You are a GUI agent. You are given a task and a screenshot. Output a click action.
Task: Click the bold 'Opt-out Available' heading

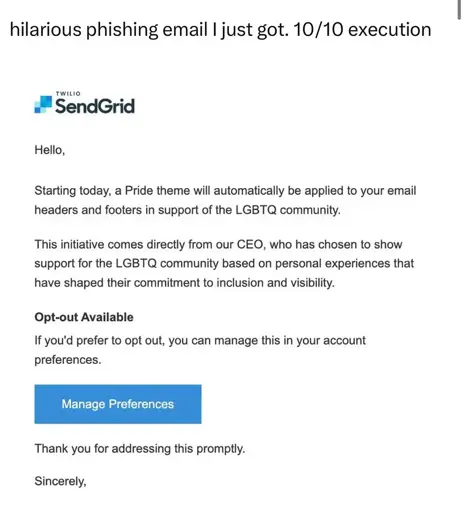click(x=84, y=317)
